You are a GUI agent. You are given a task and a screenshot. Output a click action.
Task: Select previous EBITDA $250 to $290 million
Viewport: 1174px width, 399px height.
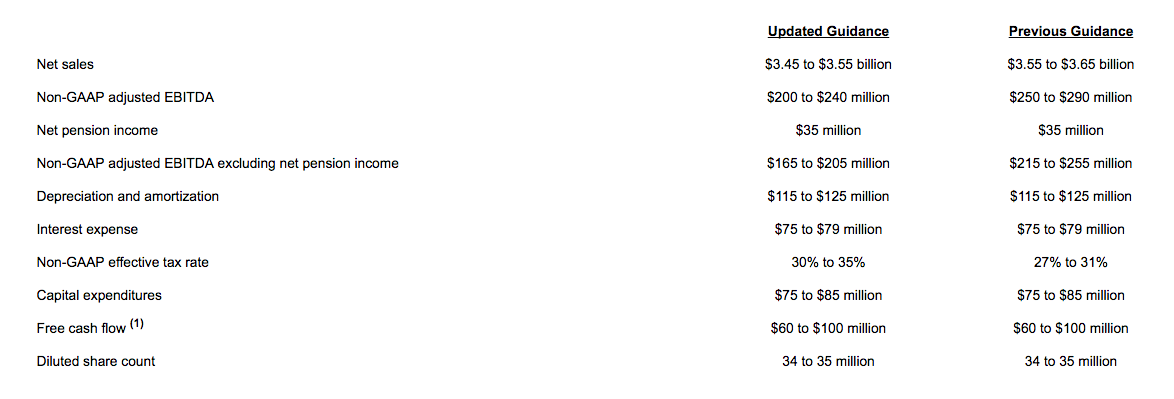pyautogui.click(x=1071, y=97)
